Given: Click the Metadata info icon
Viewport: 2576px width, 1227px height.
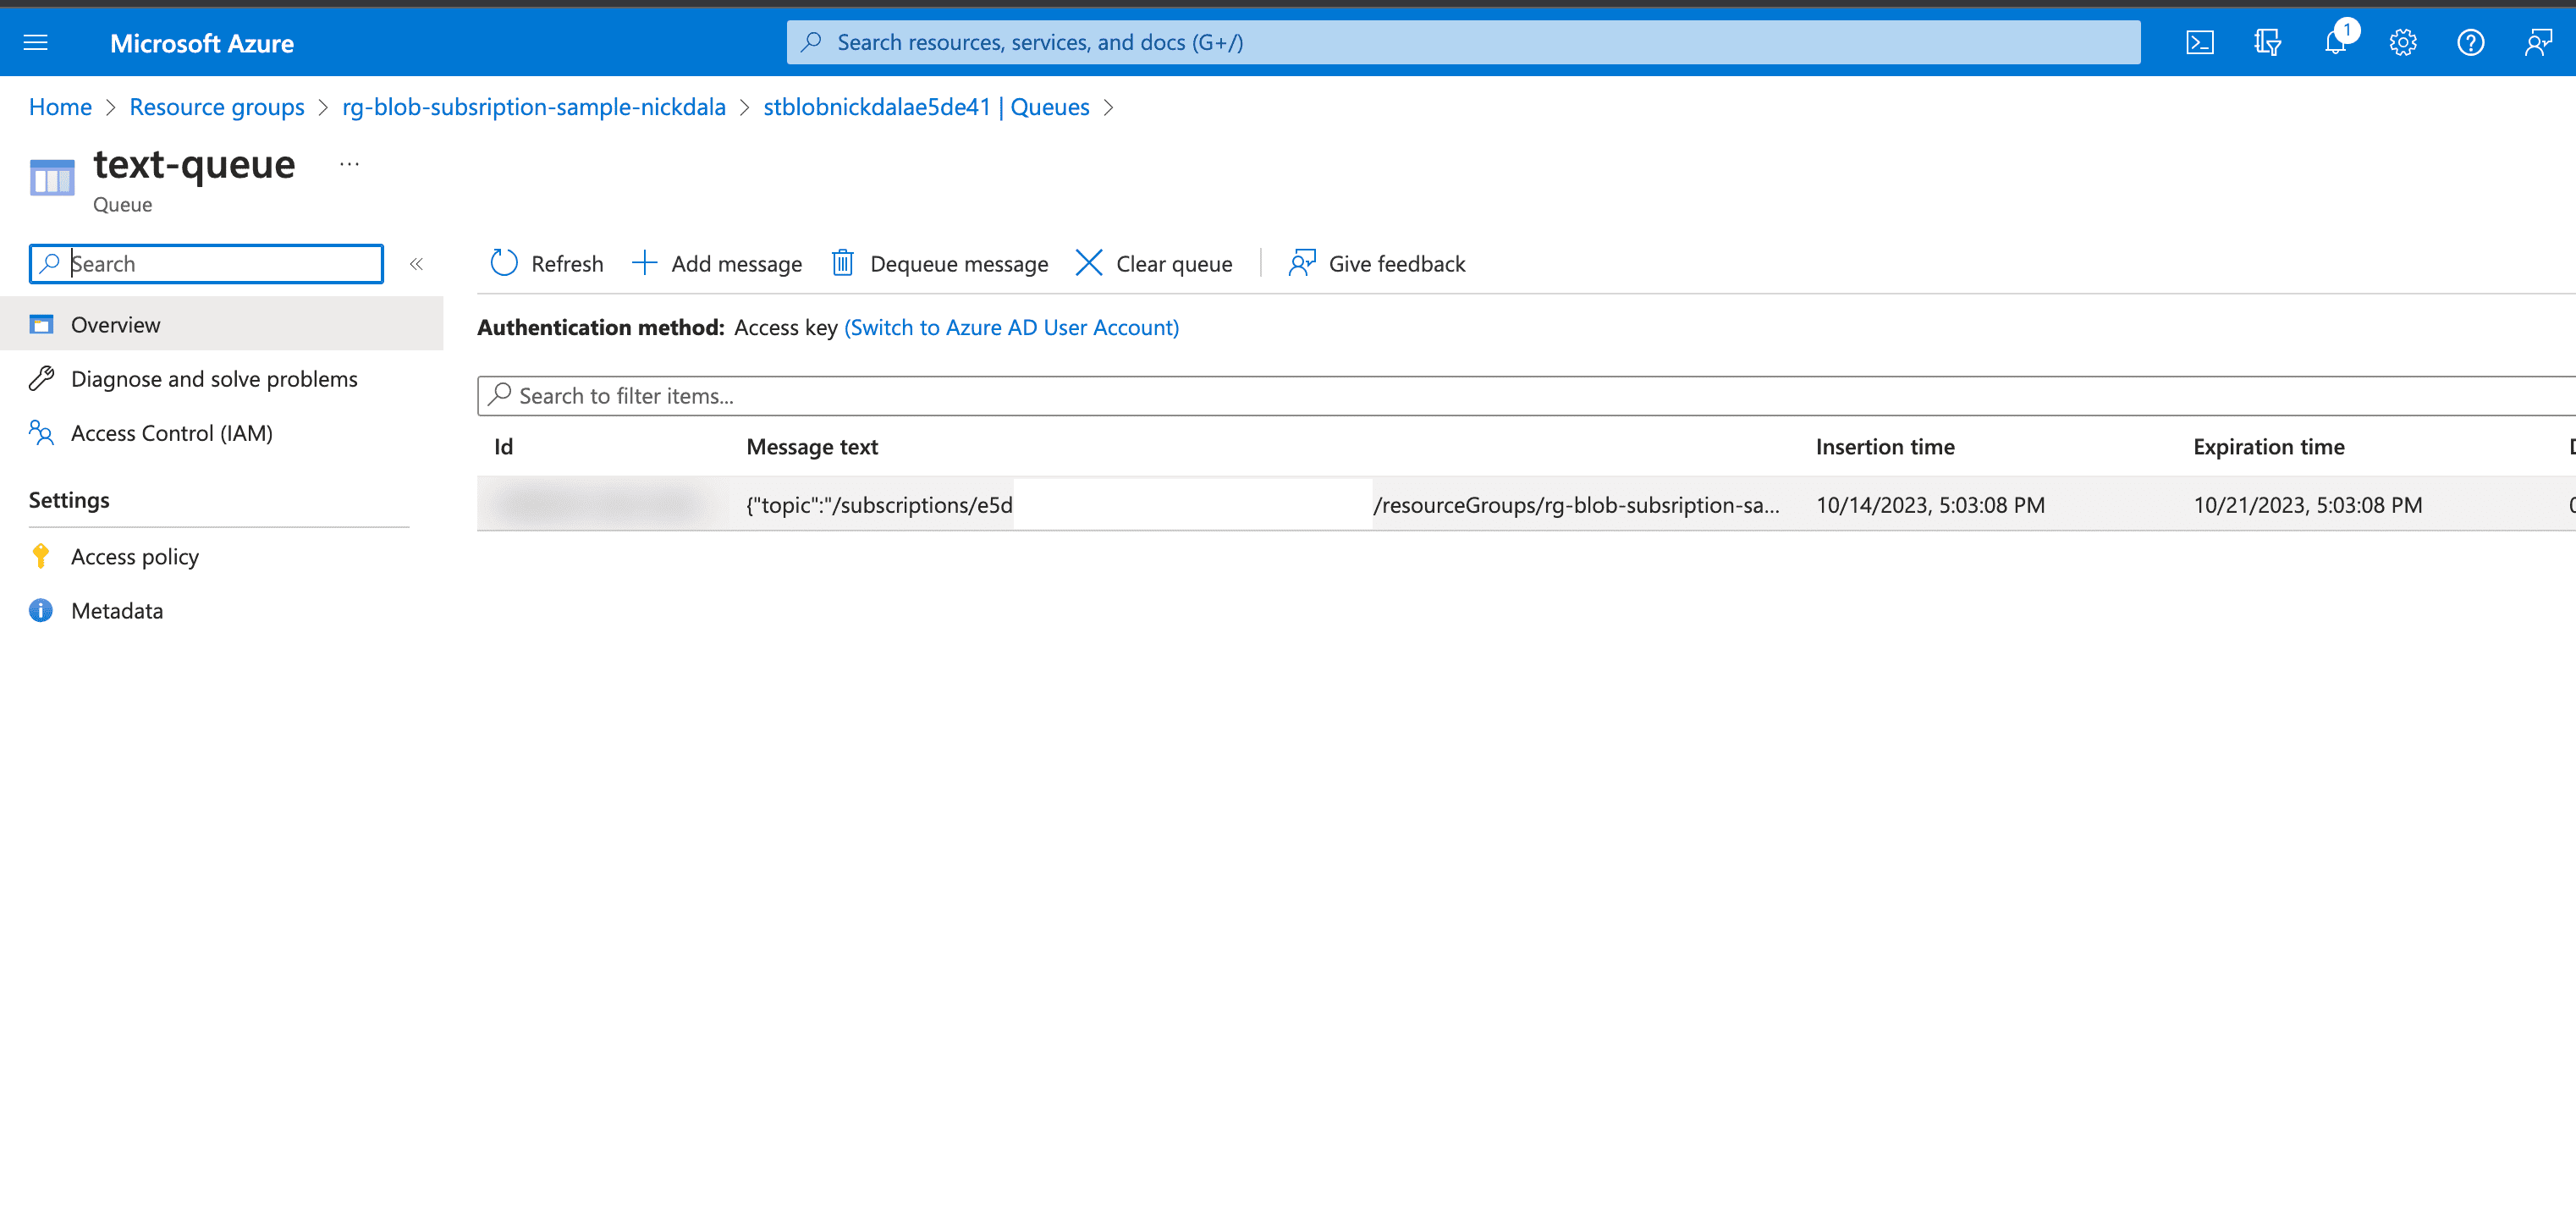Looking at the screenshot, I should pyautogui.click(x=41, y=610).
